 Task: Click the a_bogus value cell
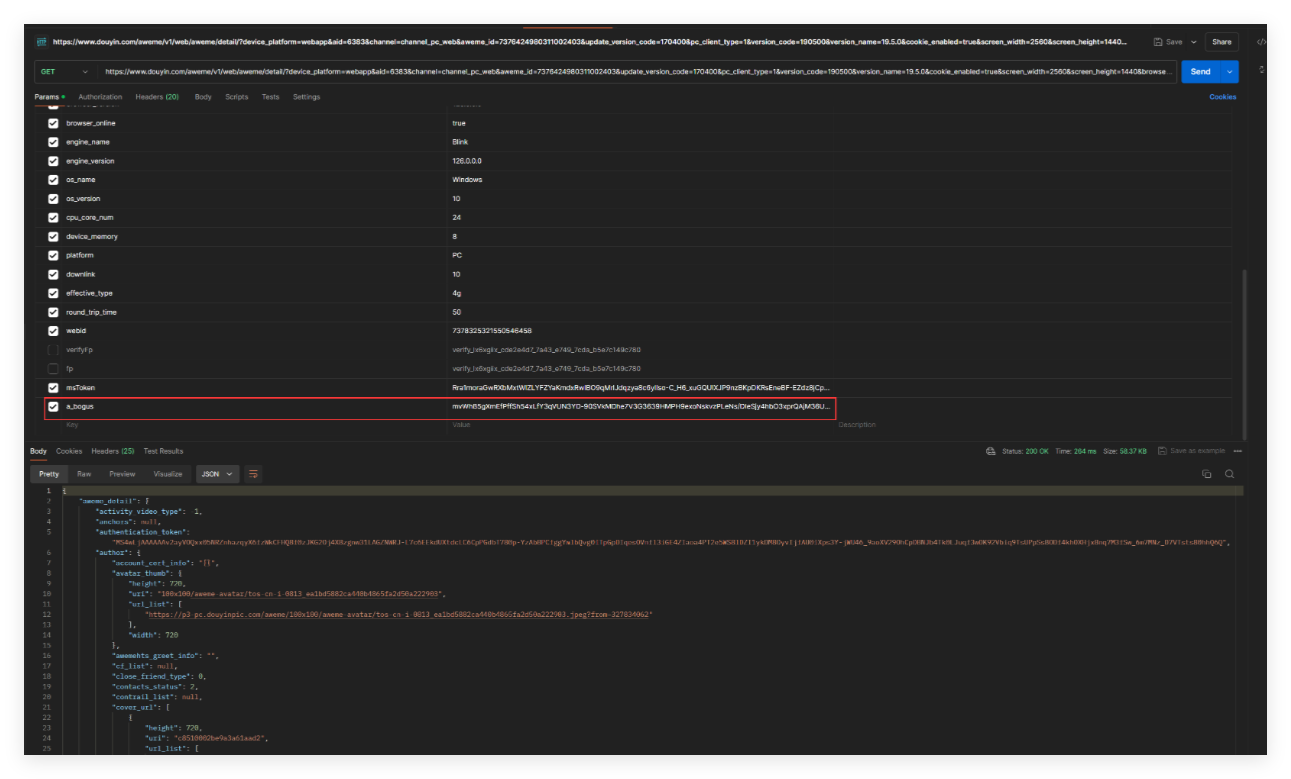click(x=641, y=407)
